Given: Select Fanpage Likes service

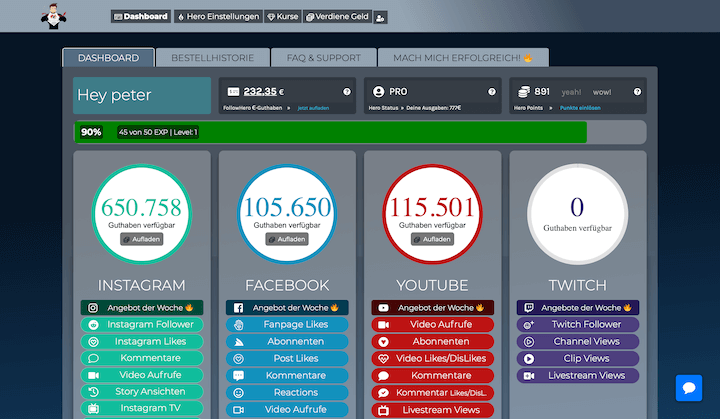Looking at the screenshot, I should [287, 324].
